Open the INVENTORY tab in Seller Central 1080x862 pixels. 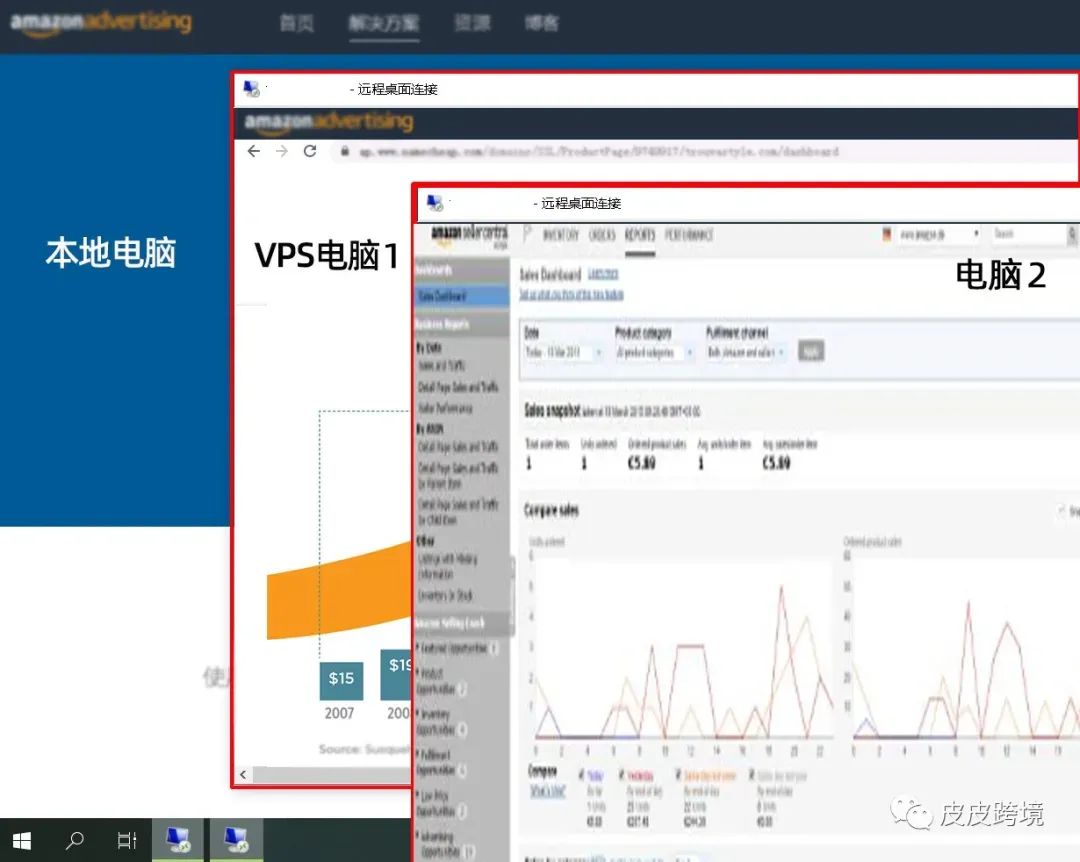pos(561,235)
